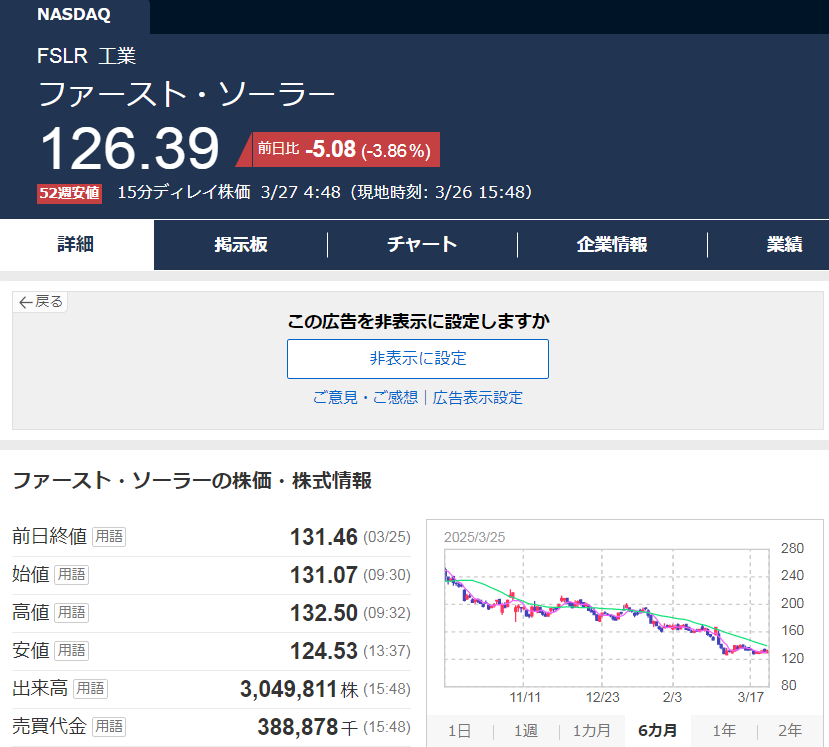Open the 業績 tab
829x747 pixels.
[x=784, y=245]
